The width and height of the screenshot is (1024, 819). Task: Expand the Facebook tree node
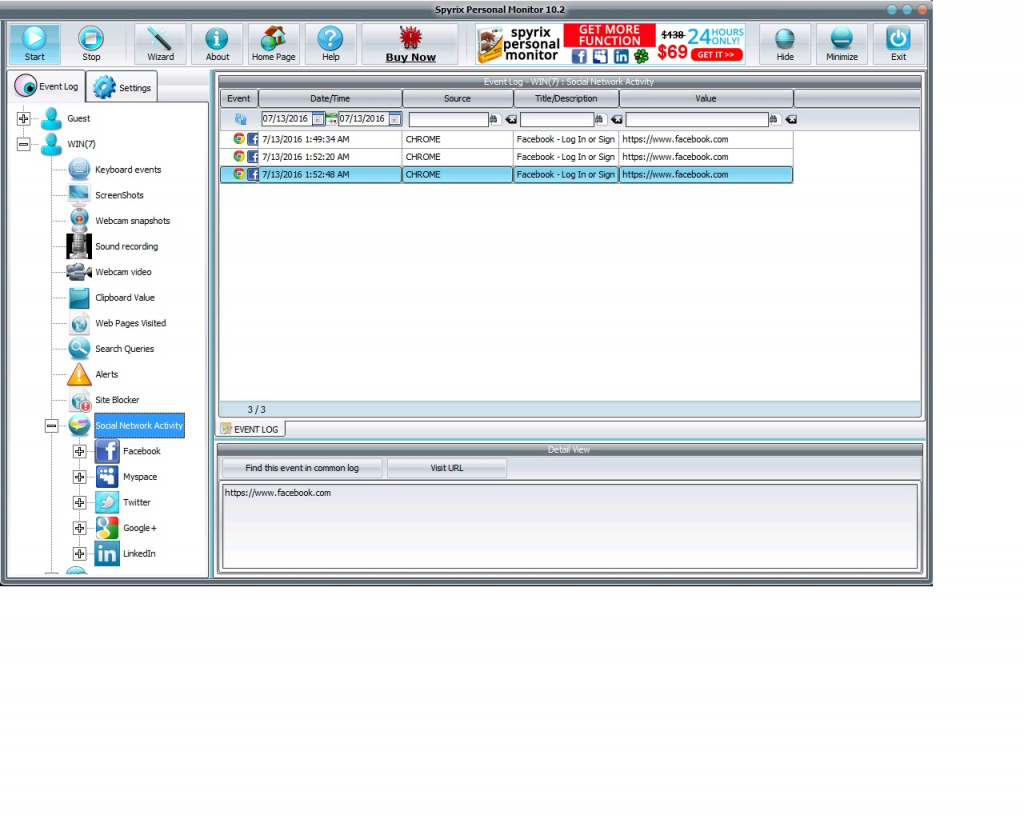(x=80, y=452)
